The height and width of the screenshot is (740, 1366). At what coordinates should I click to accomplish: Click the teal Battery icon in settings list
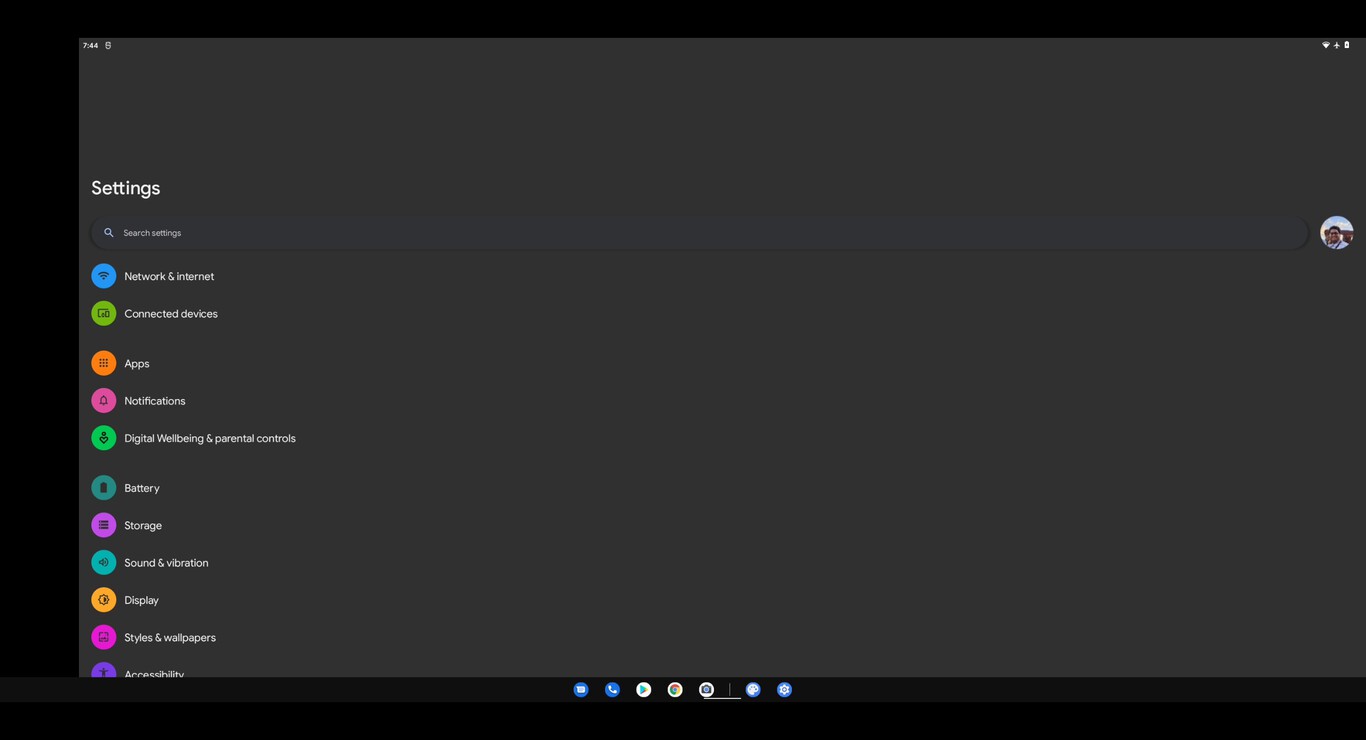(104, 487)
